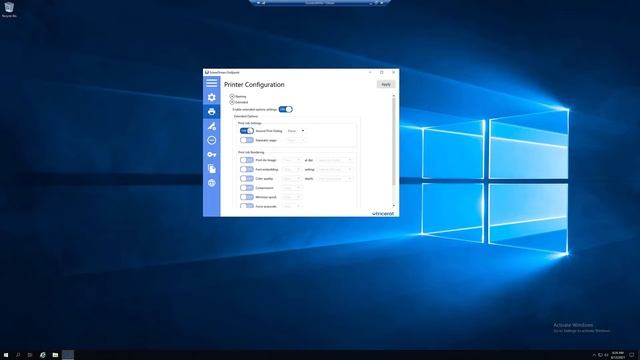
Task: Toggle Enable extended options settings switch
Action: (x=285, y=109)
